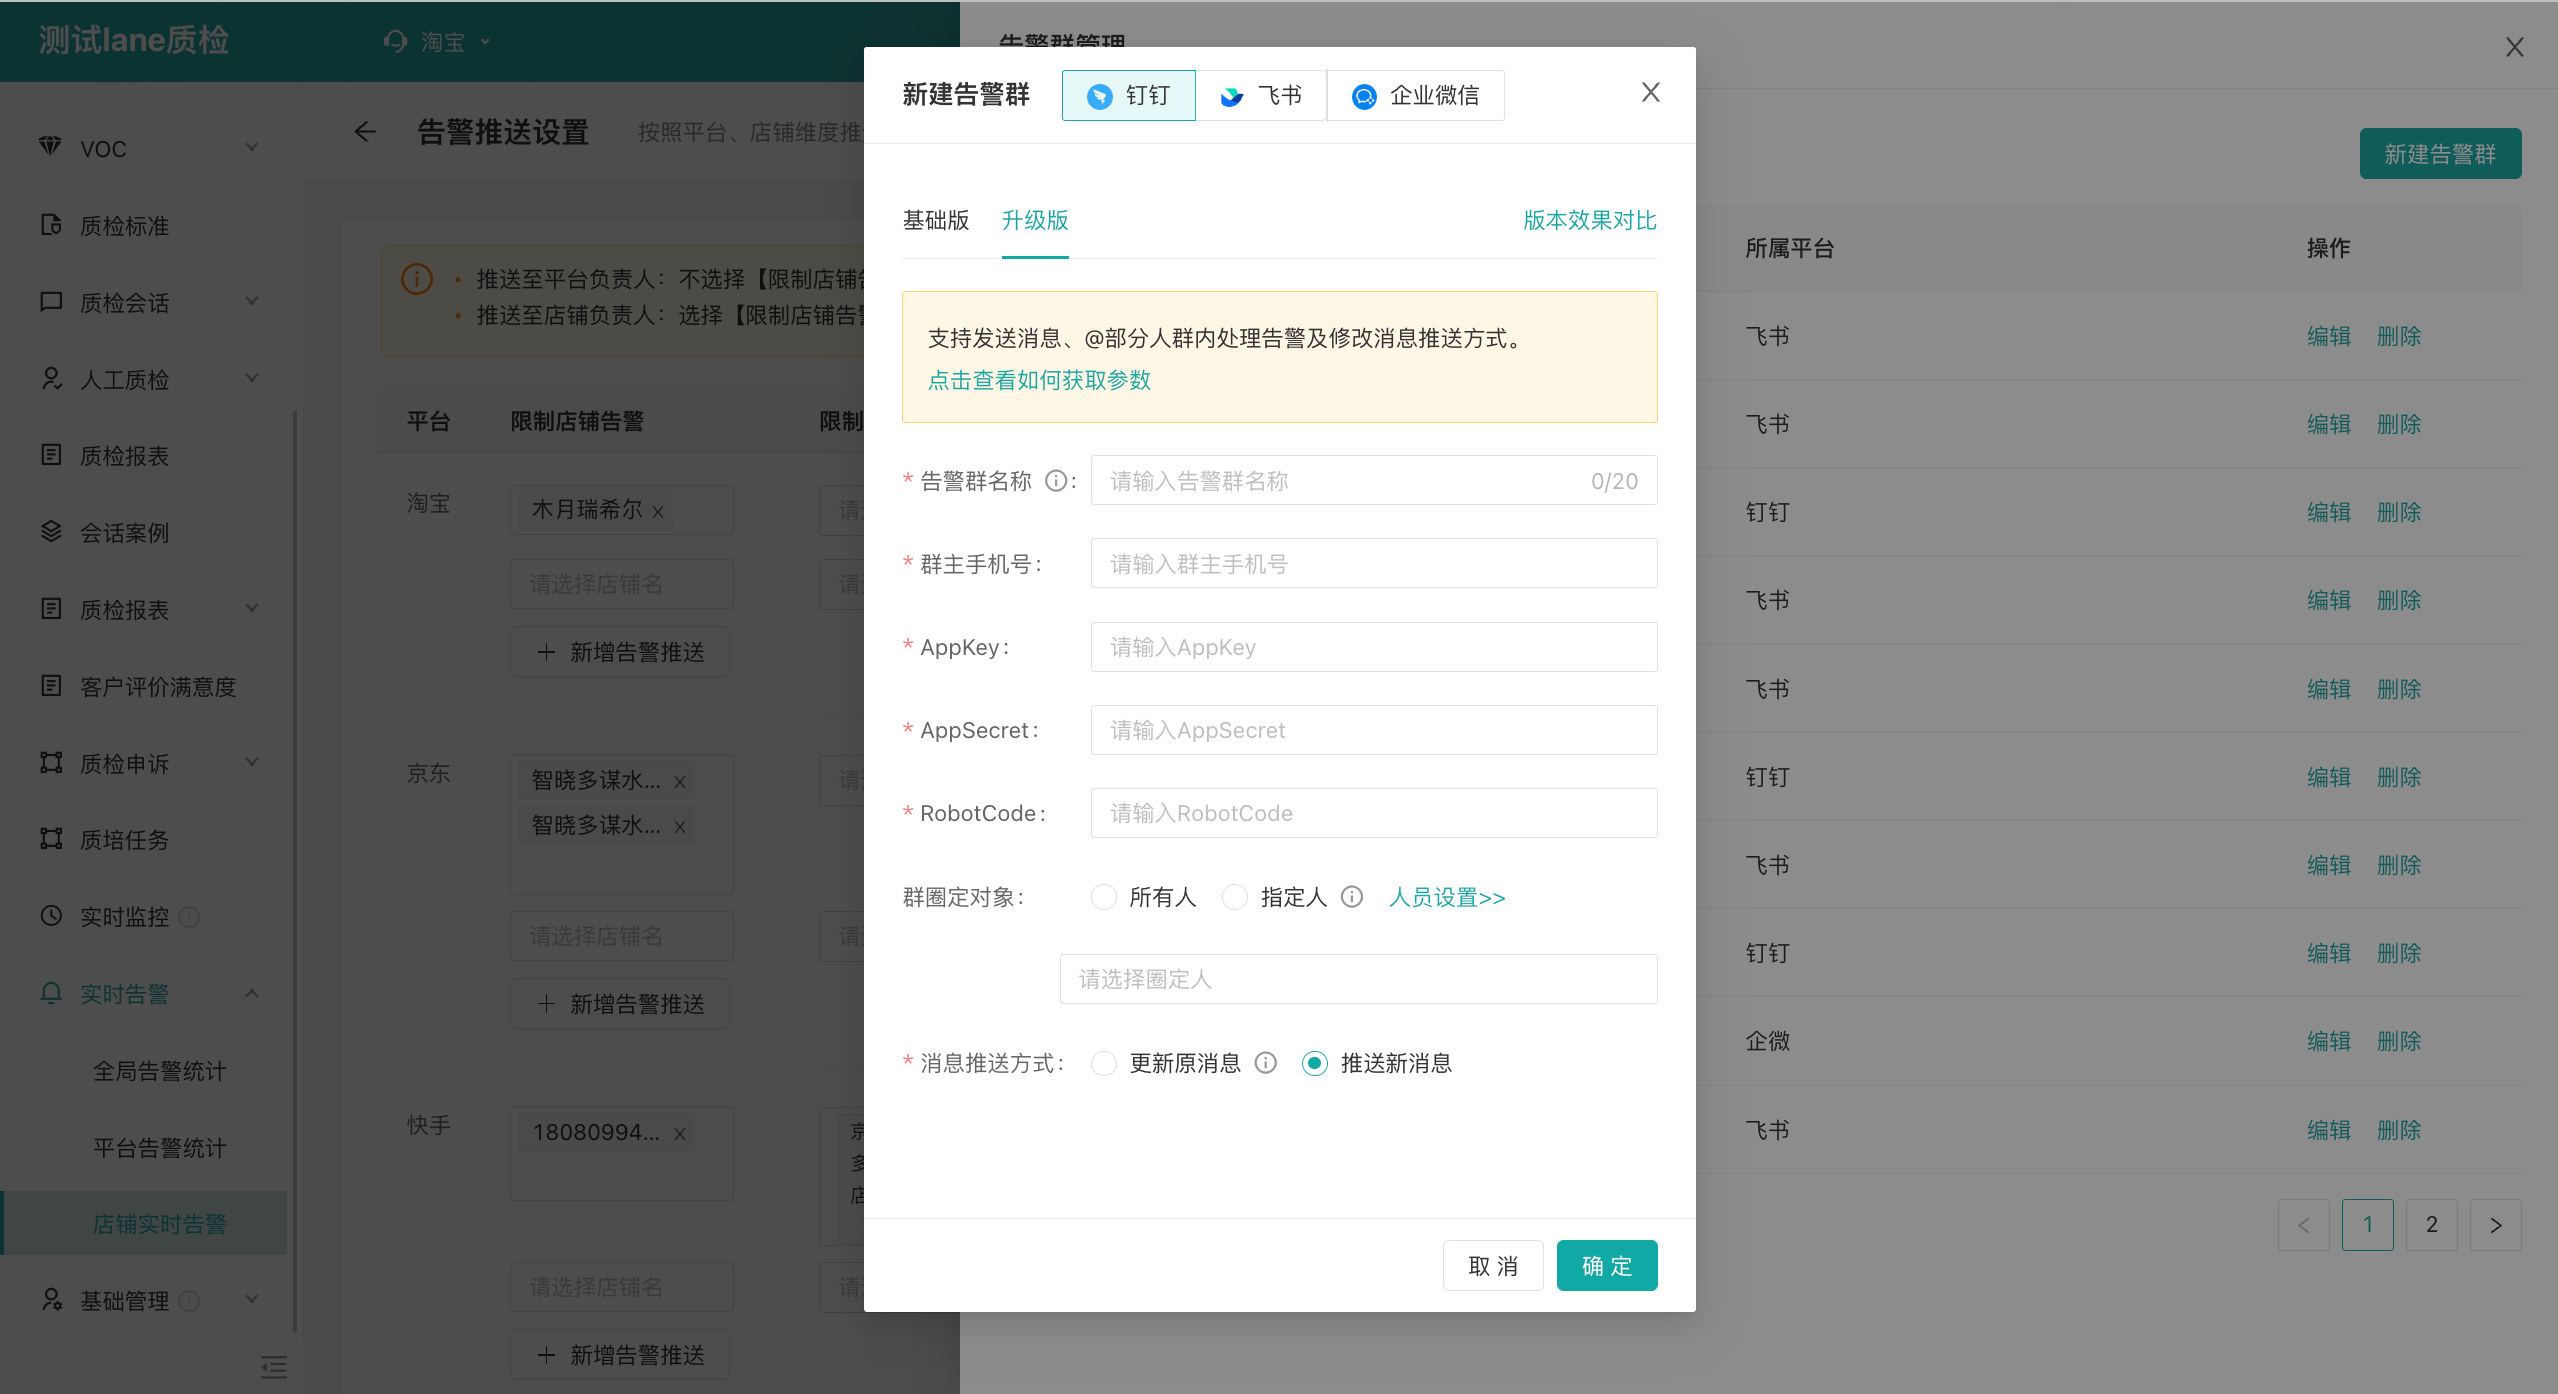The image size is (2558, 1394).
Task: Open 点击查看如何获取参数 link
Action: 1039,380
